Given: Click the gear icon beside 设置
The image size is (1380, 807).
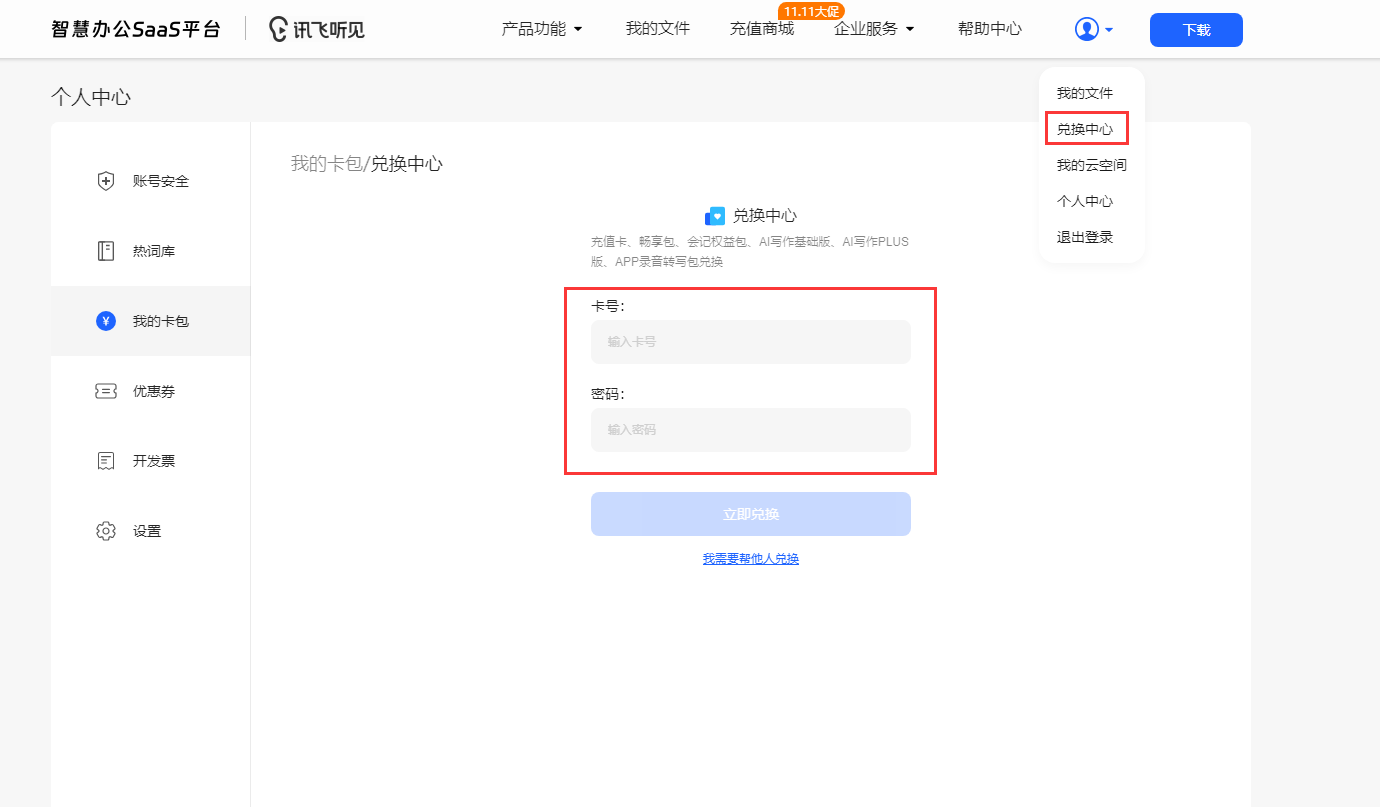Looking at the screenshot, I should [106, 531].
